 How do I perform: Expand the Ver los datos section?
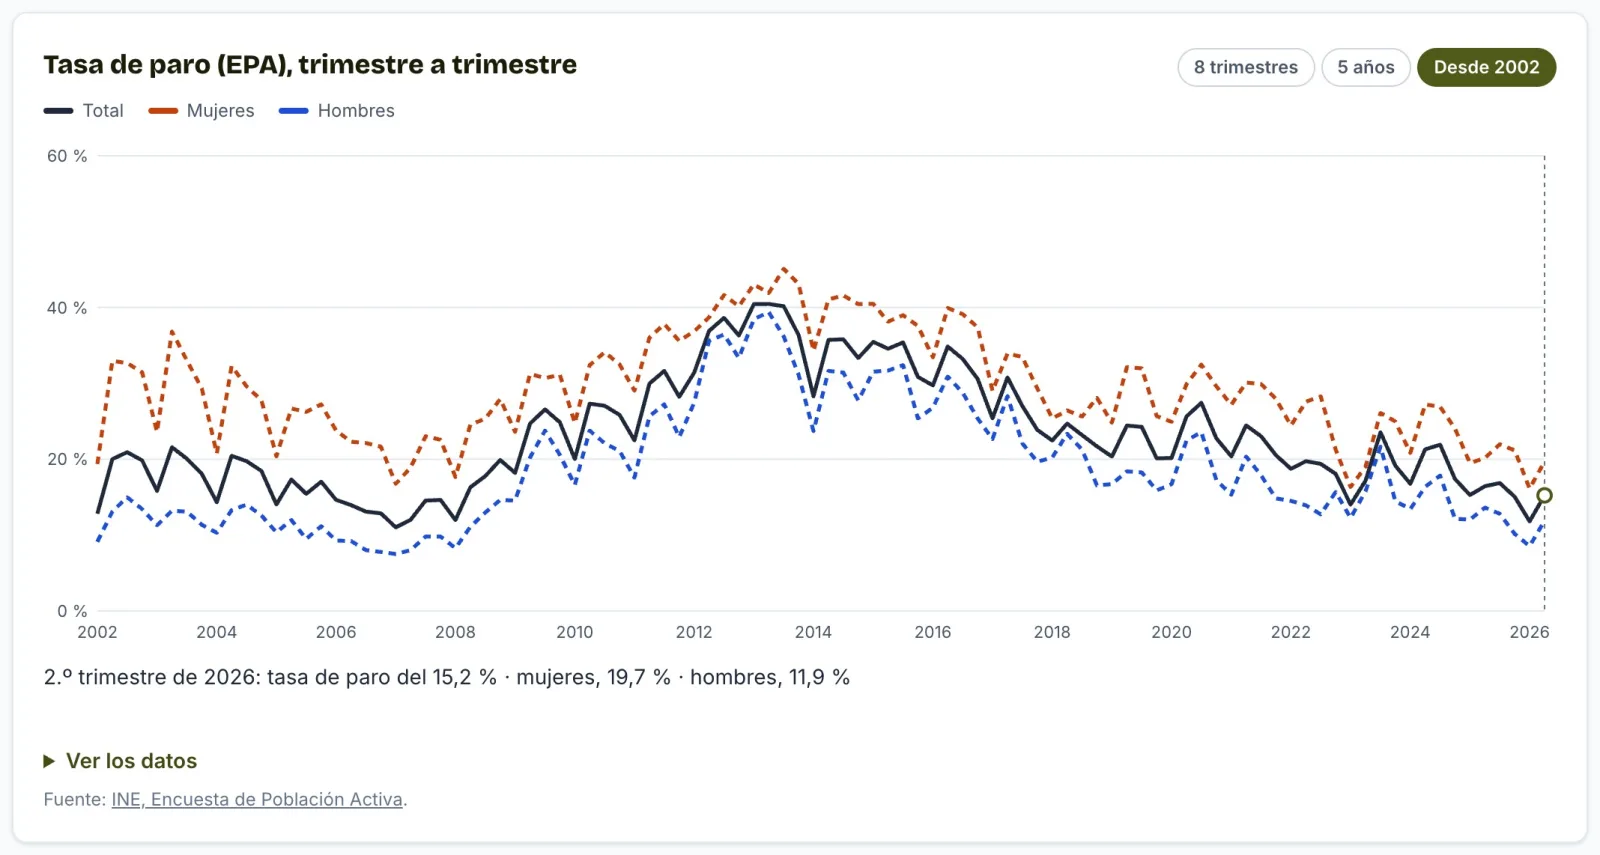tap(120, 761)
